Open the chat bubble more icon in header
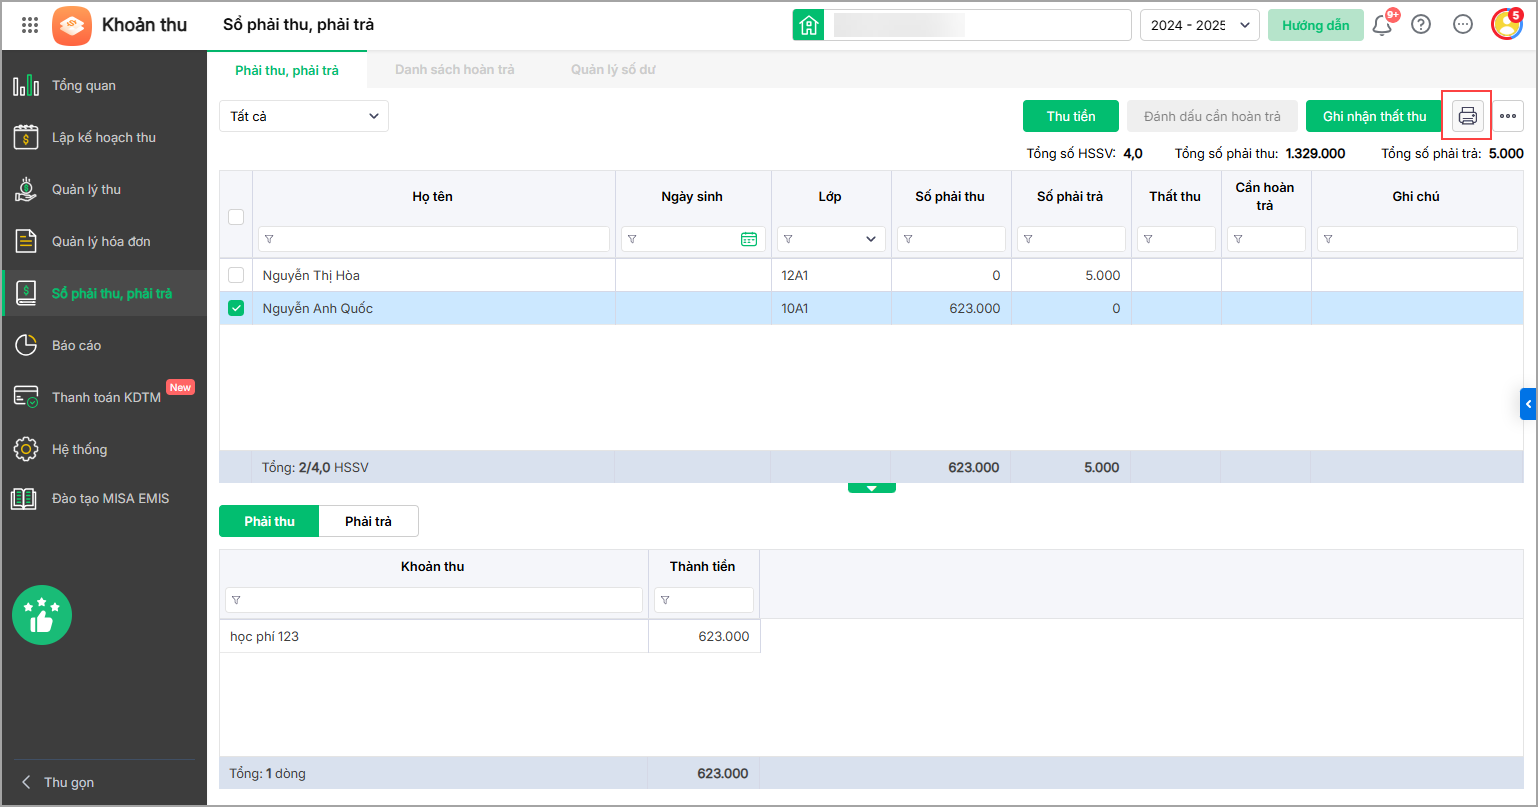This screenshot has height=807, width=1538. tap(1463, 25)
